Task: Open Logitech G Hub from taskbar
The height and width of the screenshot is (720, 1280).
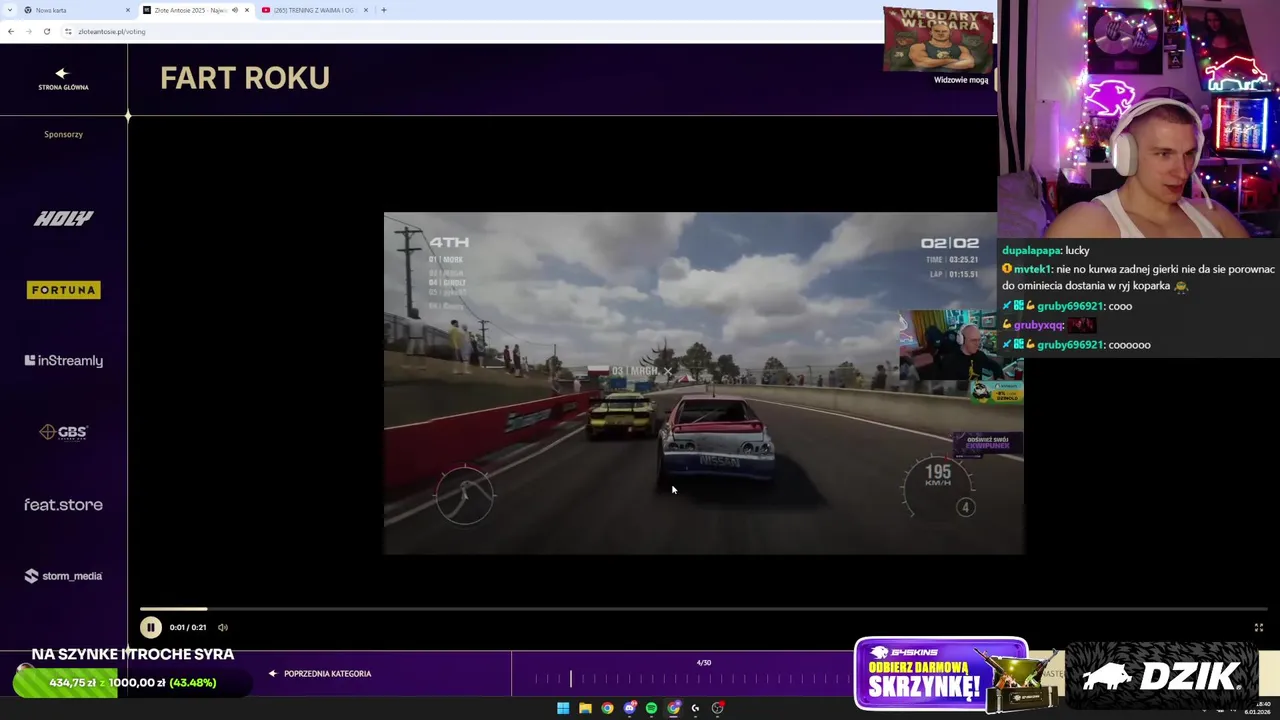Action: point(695,708)
